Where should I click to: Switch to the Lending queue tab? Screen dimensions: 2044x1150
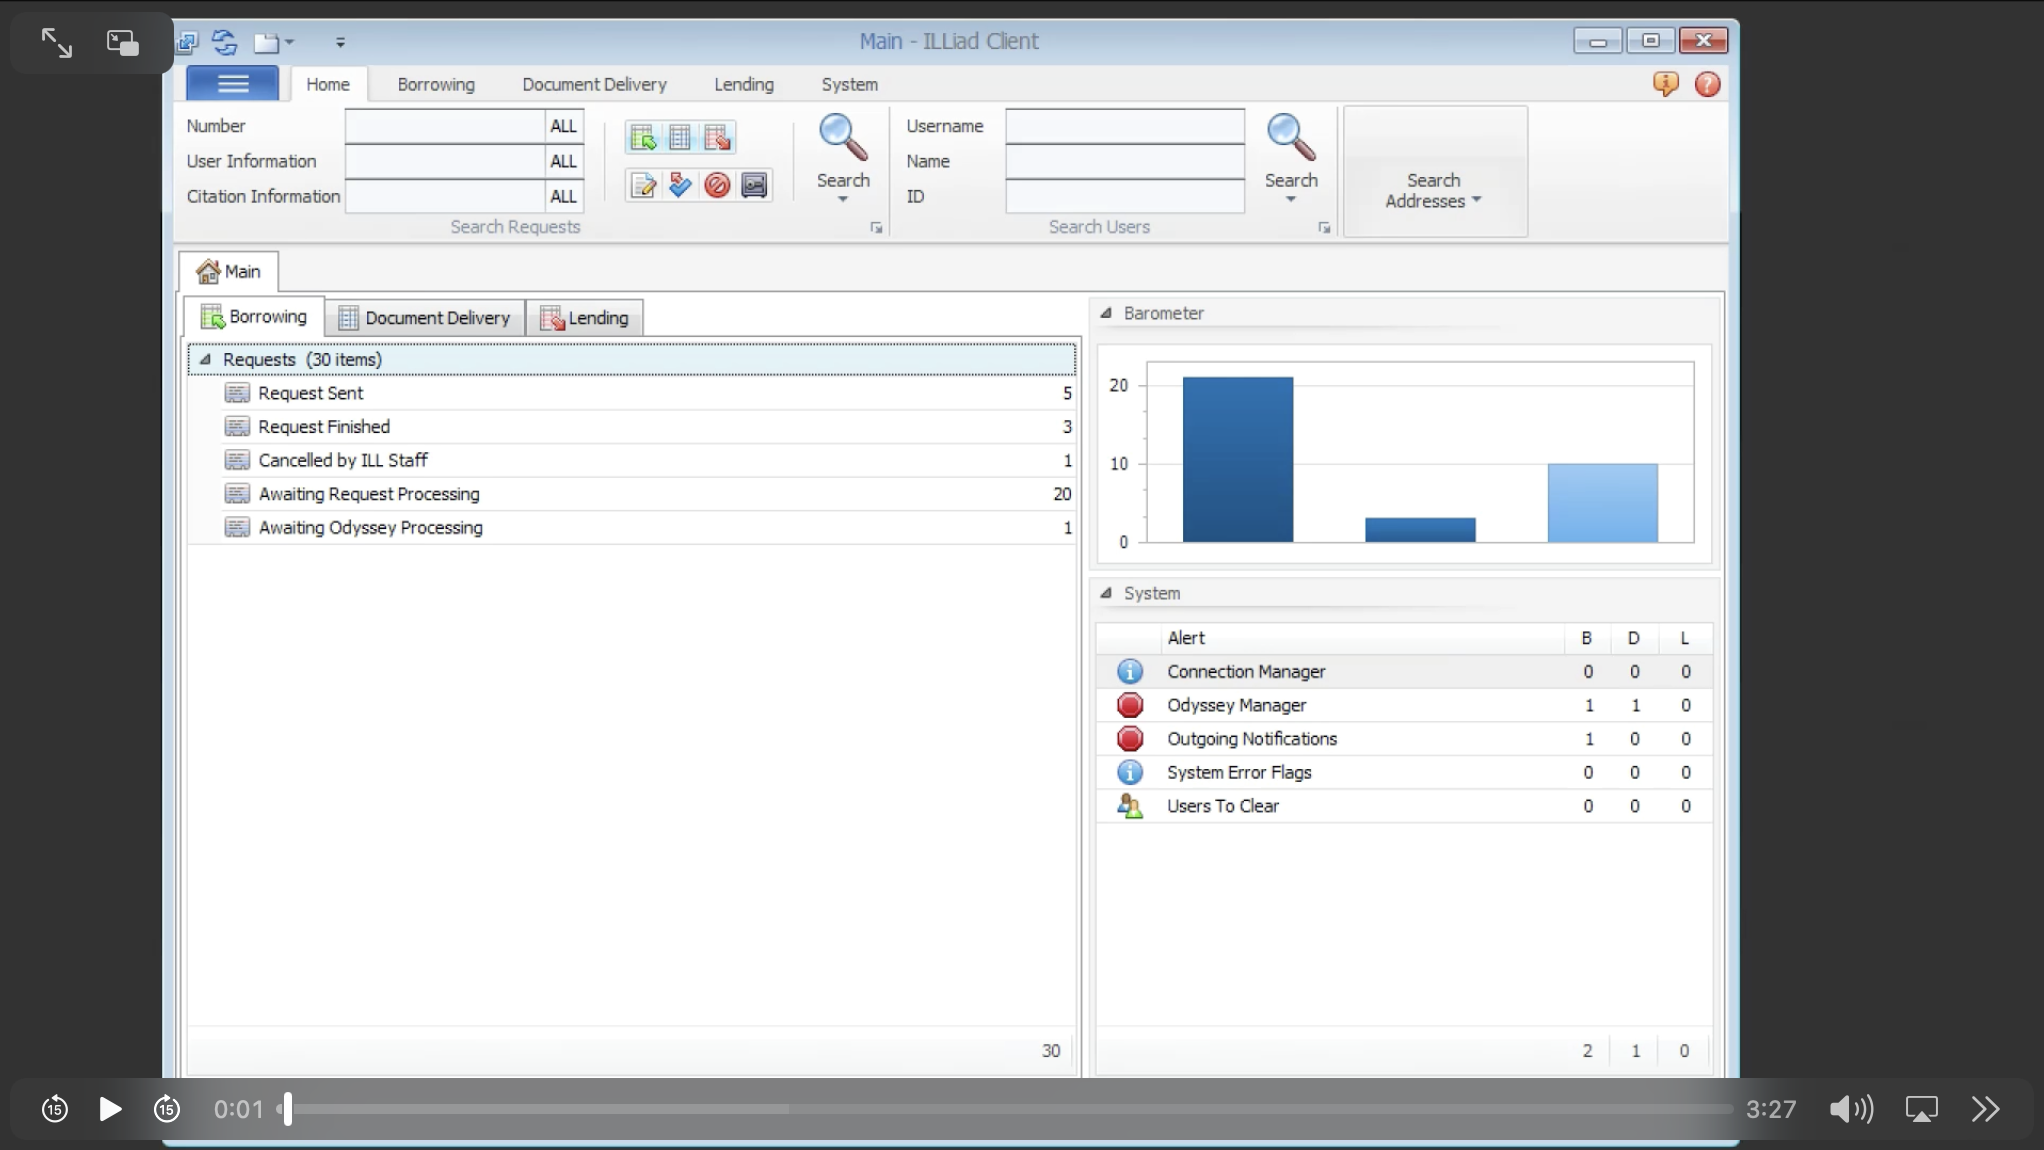pyautogui.click(x=585, y=318)
